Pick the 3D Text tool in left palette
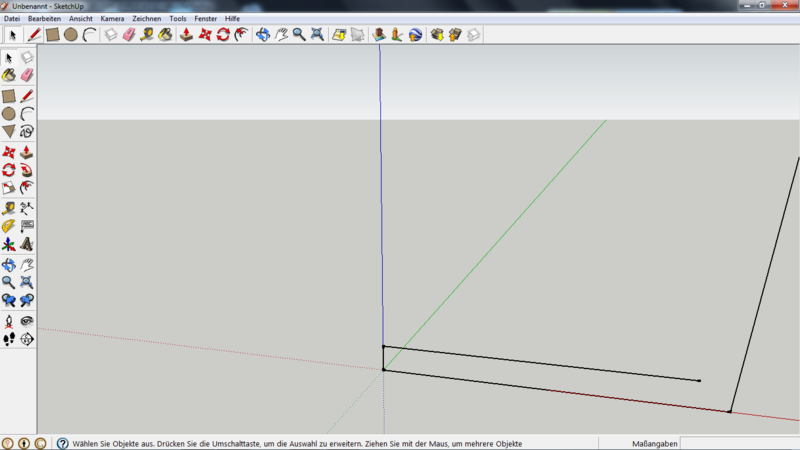 [x=27, y=244]
